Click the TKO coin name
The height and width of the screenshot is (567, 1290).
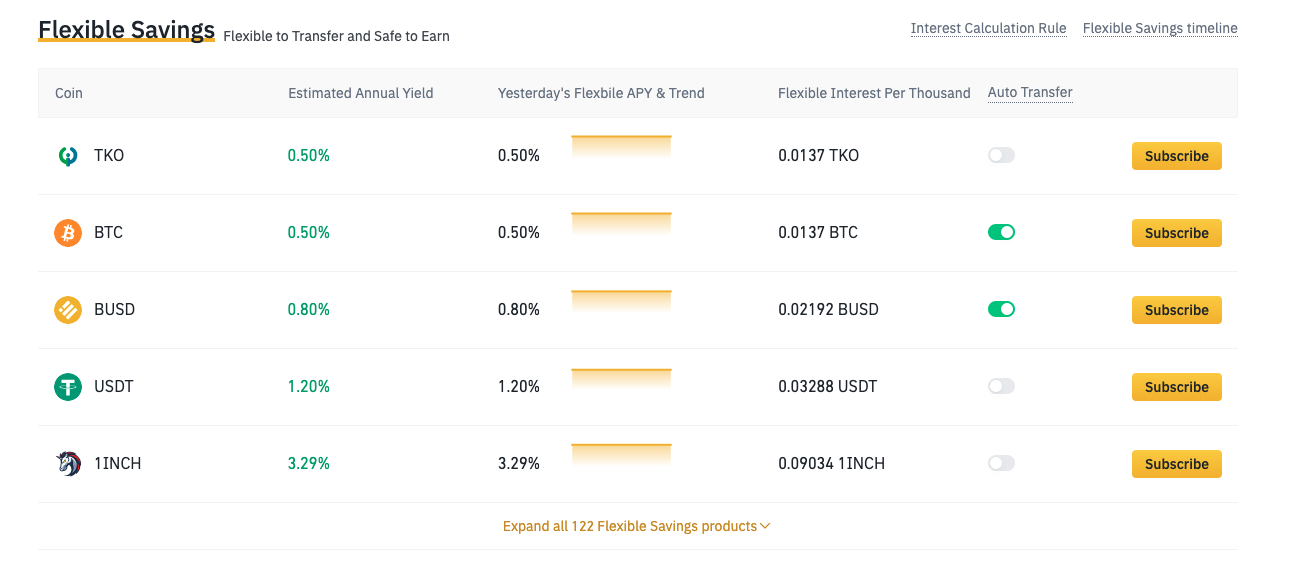109,156
